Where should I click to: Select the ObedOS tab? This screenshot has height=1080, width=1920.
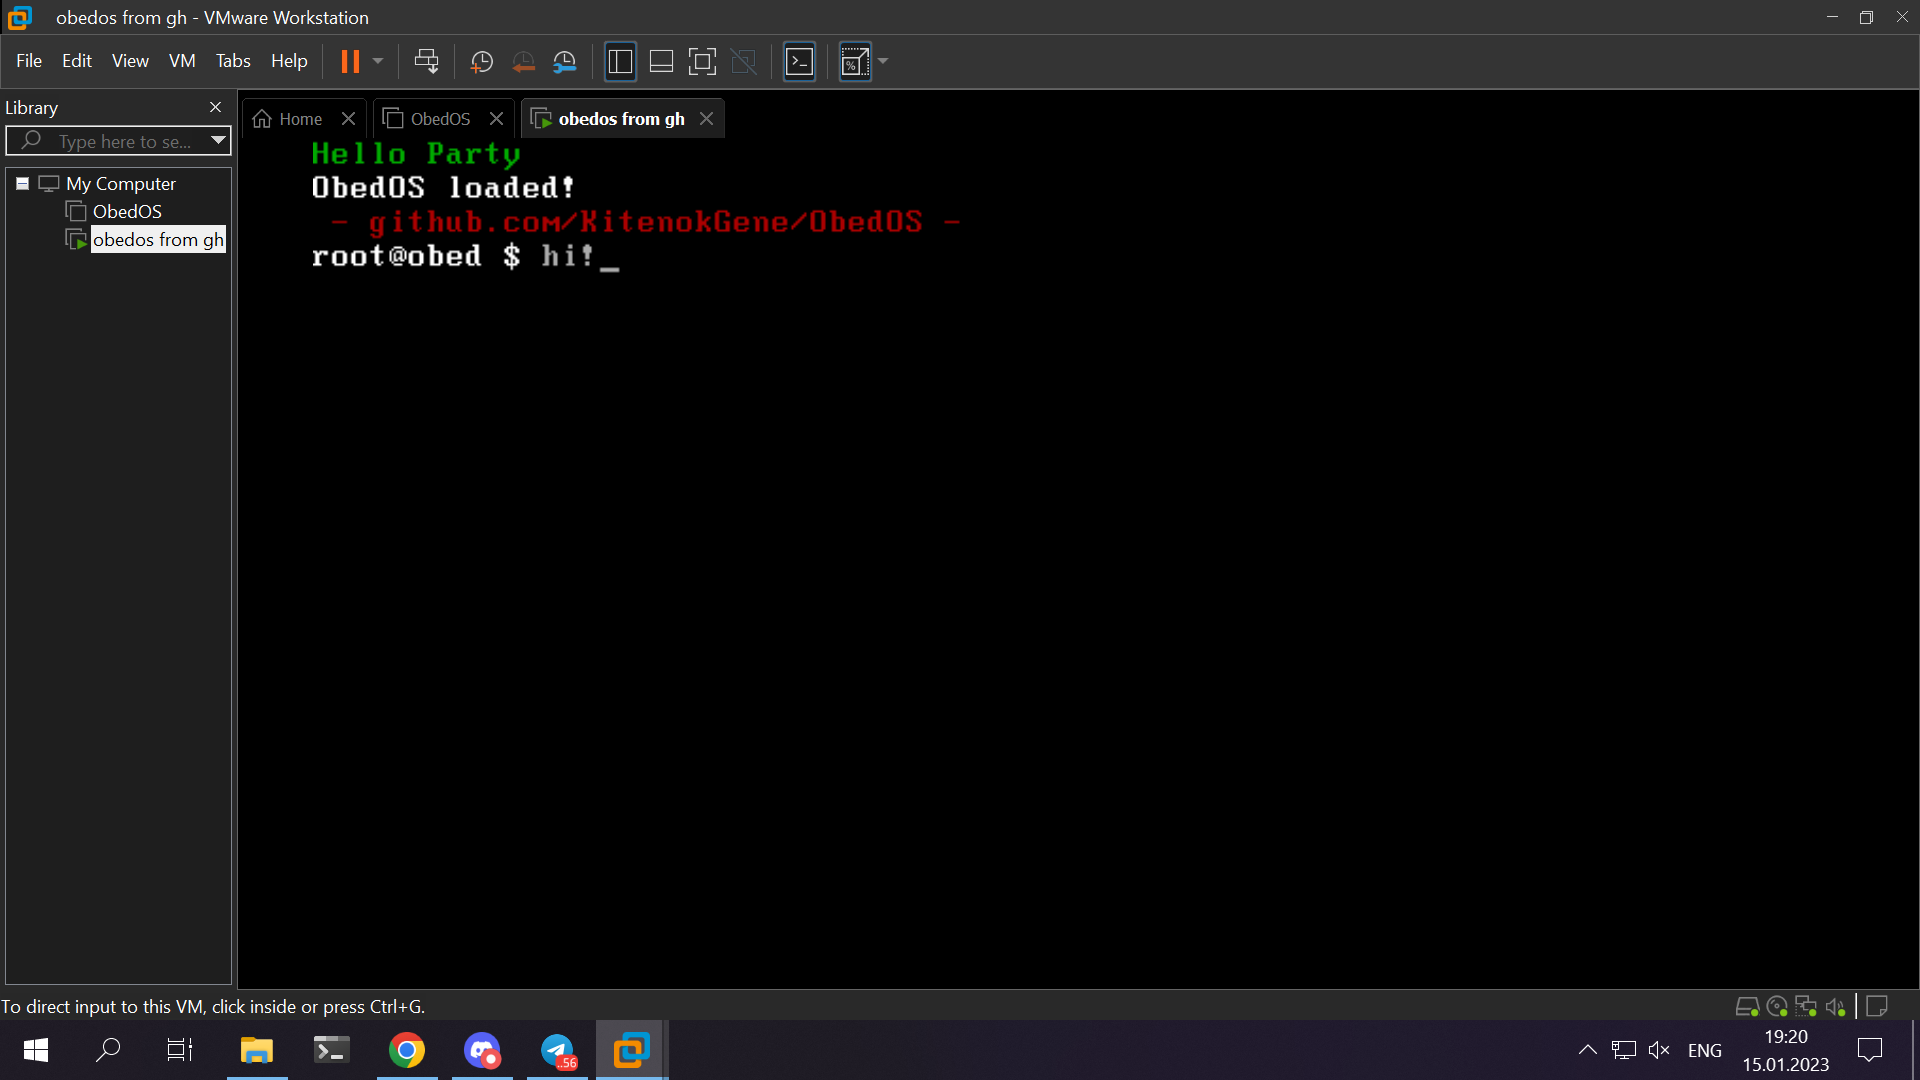pyautogui.click(x=439, y=119)
